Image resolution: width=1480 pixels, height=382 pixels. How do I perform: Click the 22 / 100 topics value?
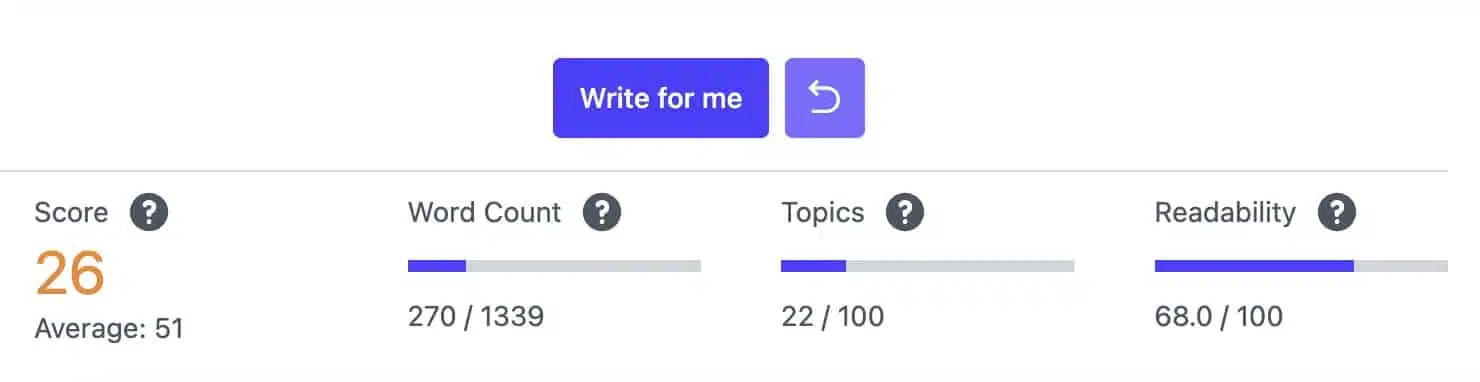[832, 318]
